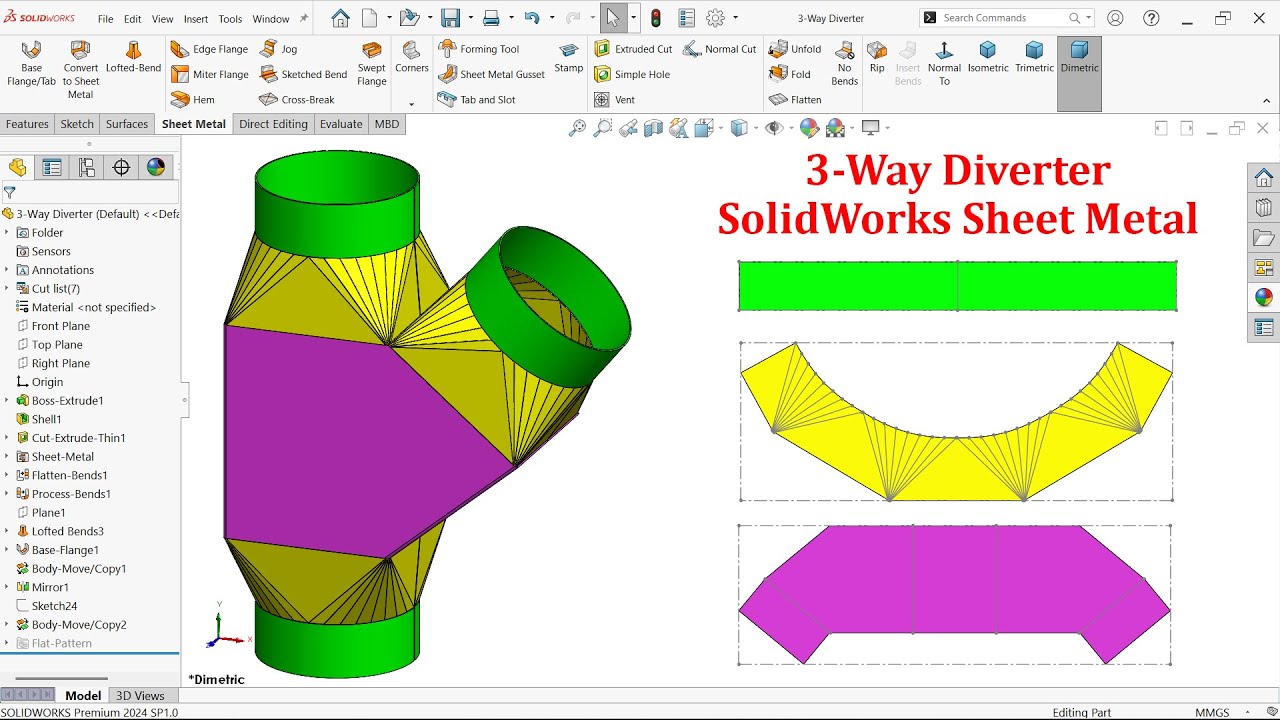
Task: Select Convert to Sheet Metal
Action: (x=80, y=69)
